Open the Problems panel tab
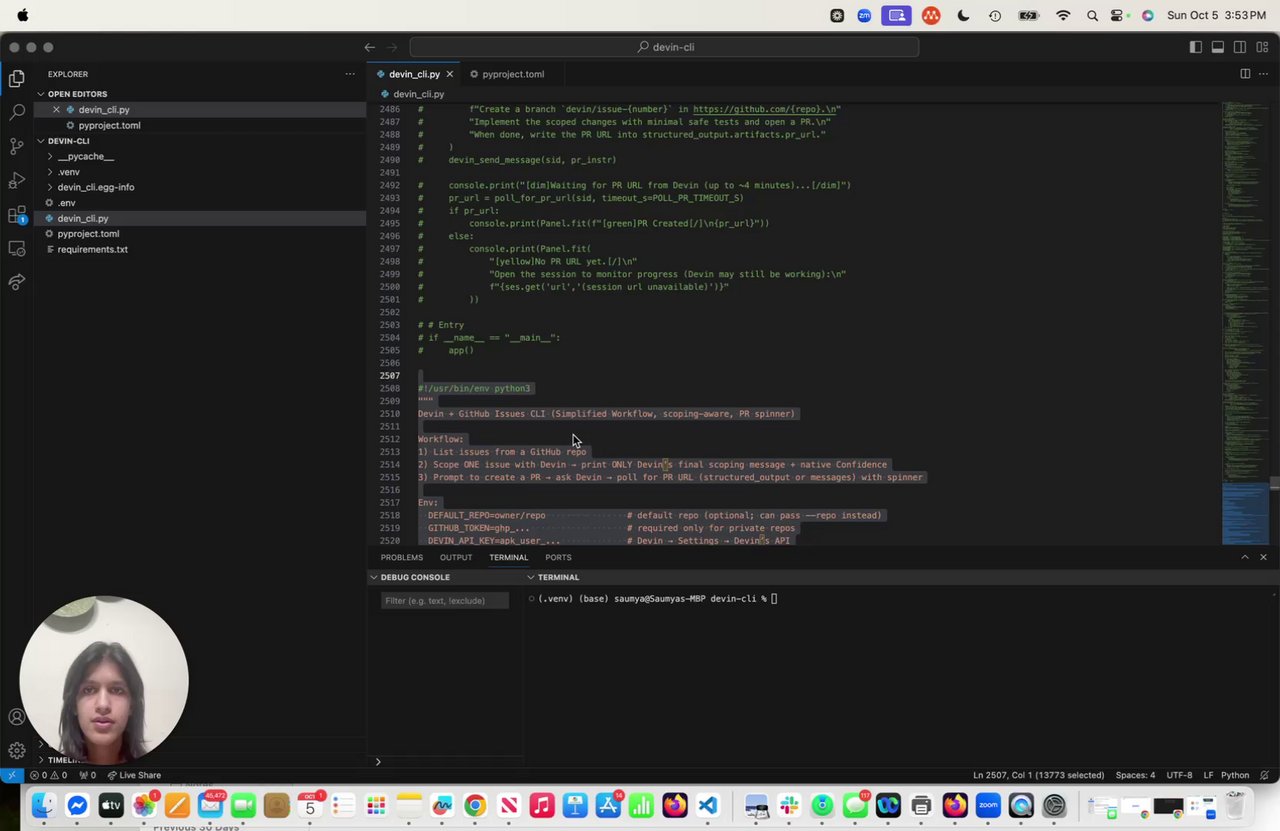The width and height of the screenshot is (1280, 831). pos(401,557)
